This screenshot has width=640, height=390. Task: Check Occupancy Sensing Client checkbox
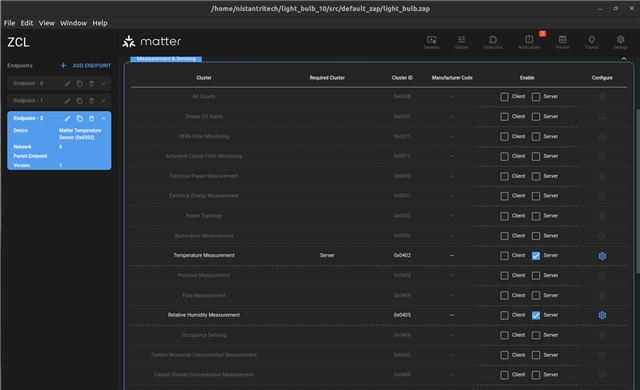click(x=504, y=335)
